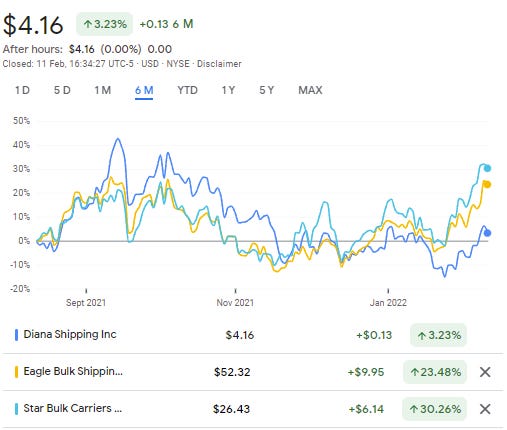Viewport: 507px width, 430px height.
Task: Switch chart to 5Y range
Action: (x=266, y=90)
